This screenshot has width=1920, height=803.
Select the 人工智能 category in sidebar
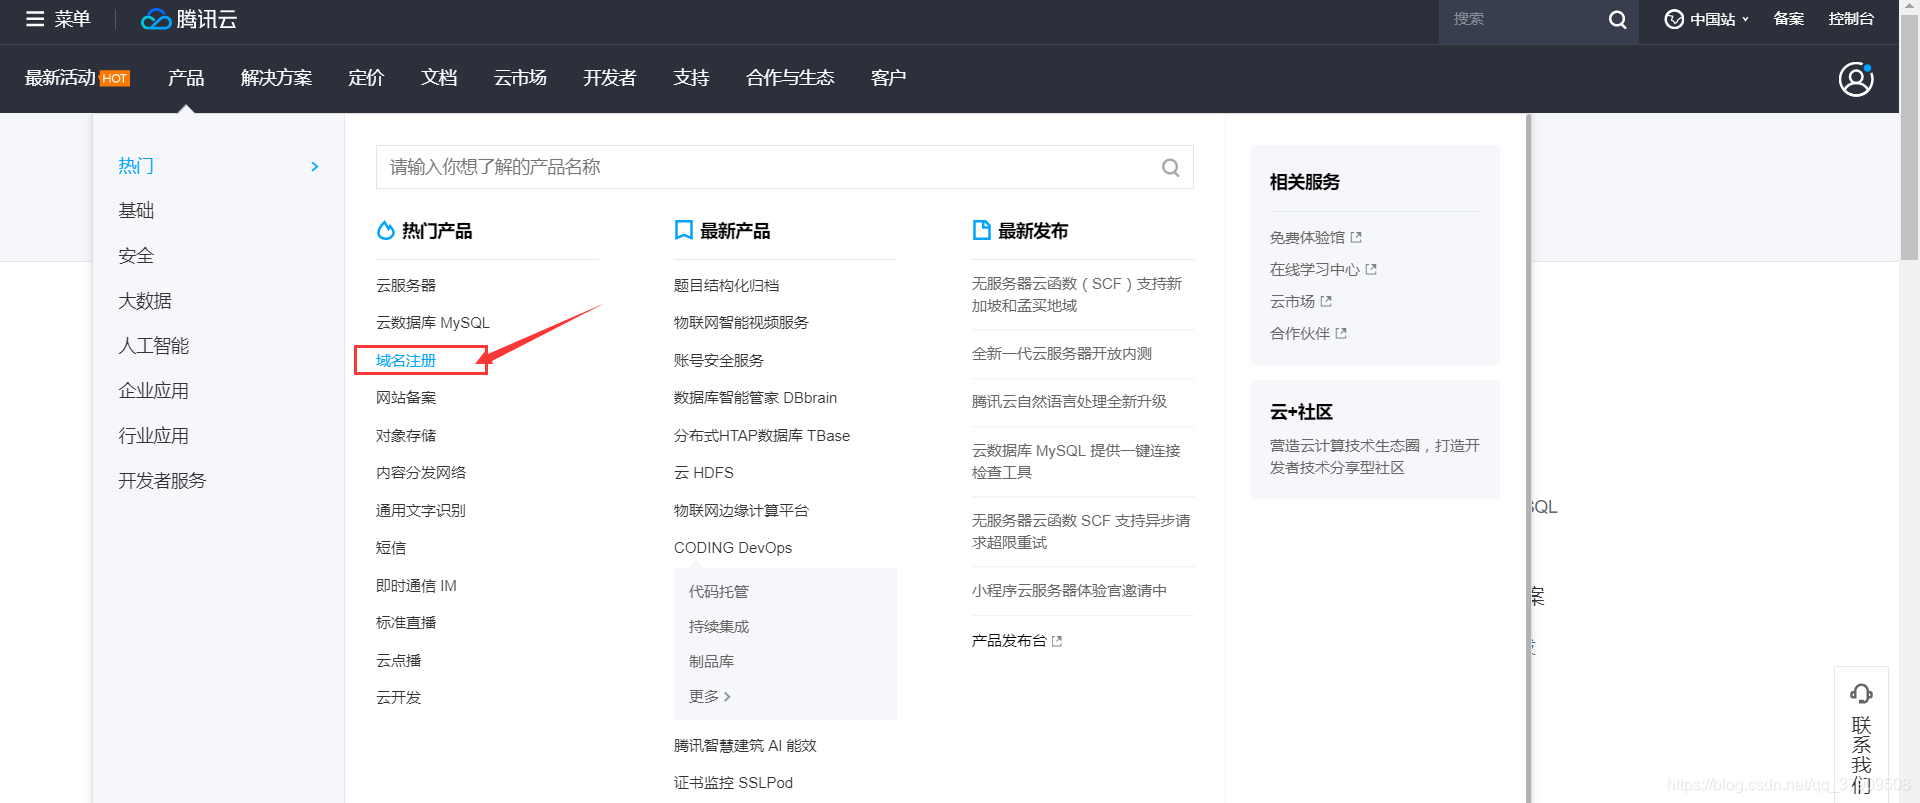click(x=154, y=346)
